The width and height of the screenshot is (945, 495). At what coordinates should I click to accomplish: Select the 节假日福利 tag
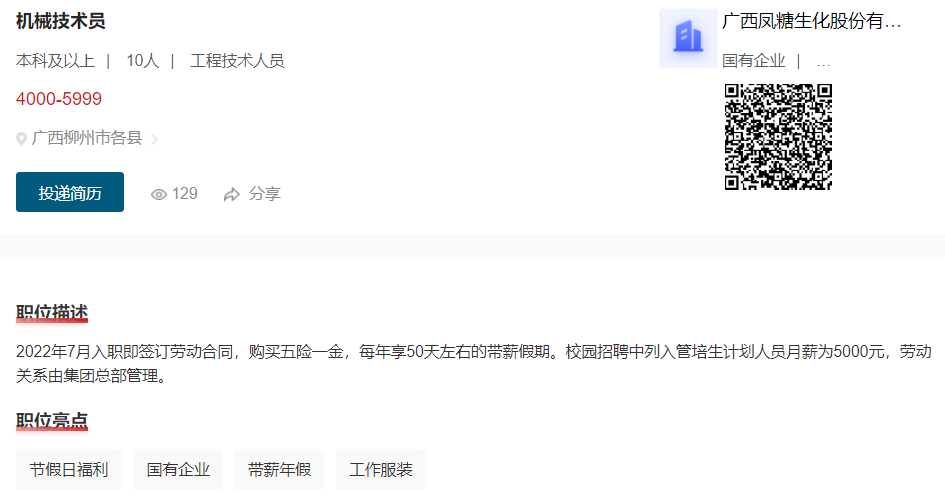pyautogui.click(x=69, y=469)
